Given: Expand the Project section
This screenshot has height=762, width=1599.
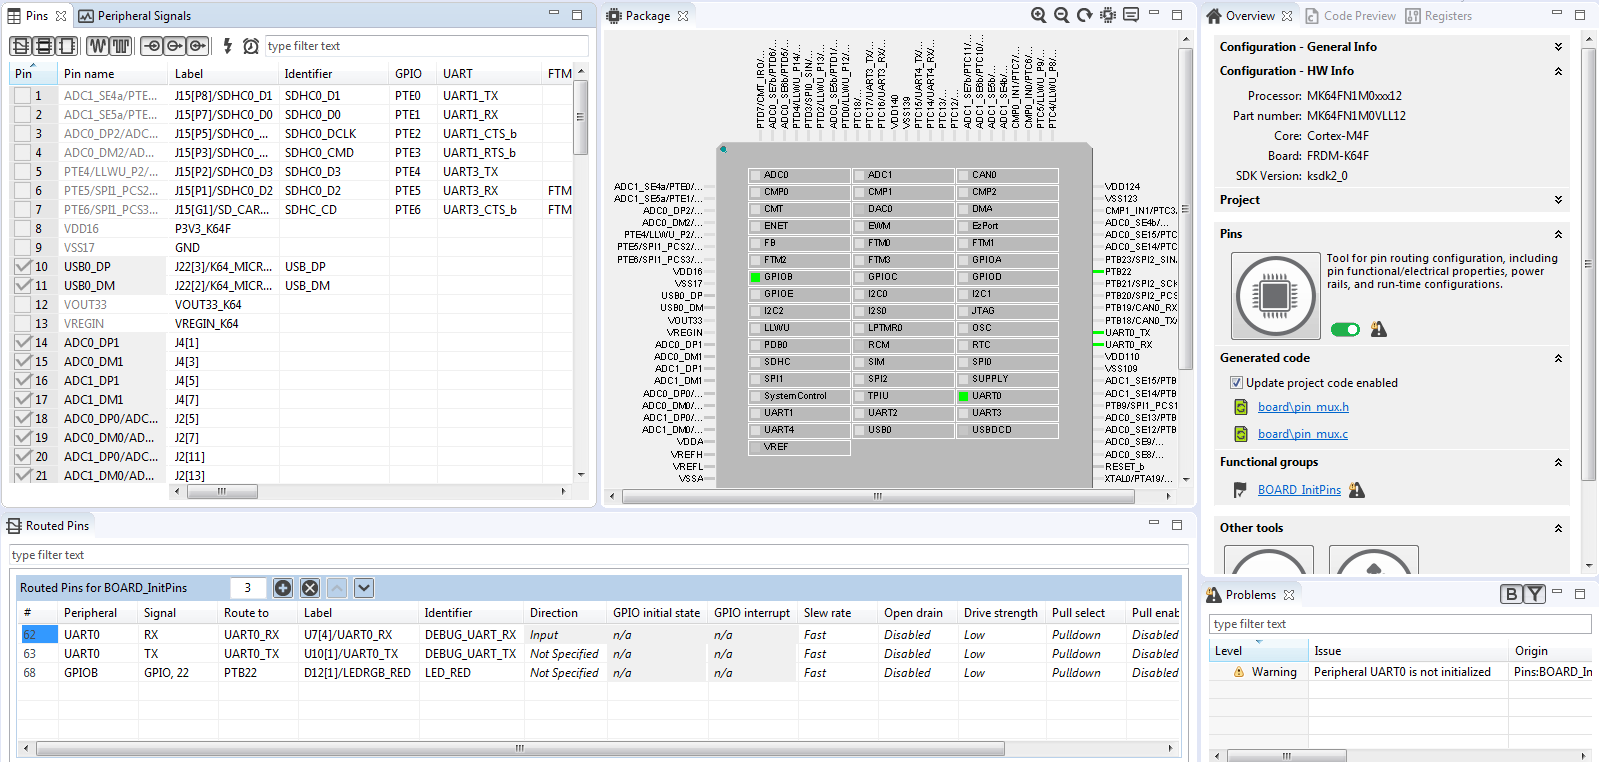Looking at the screenshot, I should point(1558,200).
